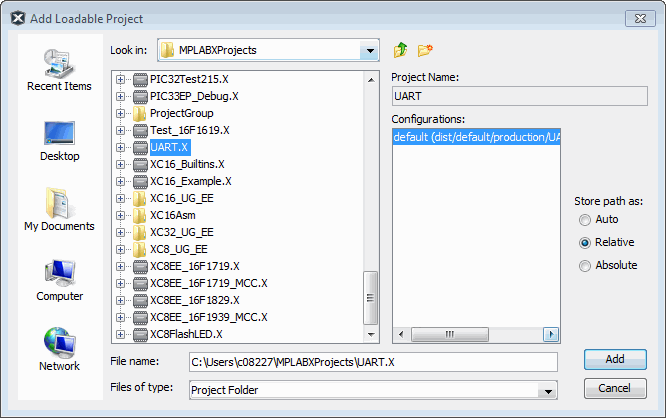
Task: Select XC16_Builtins.X project name
Action: 187,164
